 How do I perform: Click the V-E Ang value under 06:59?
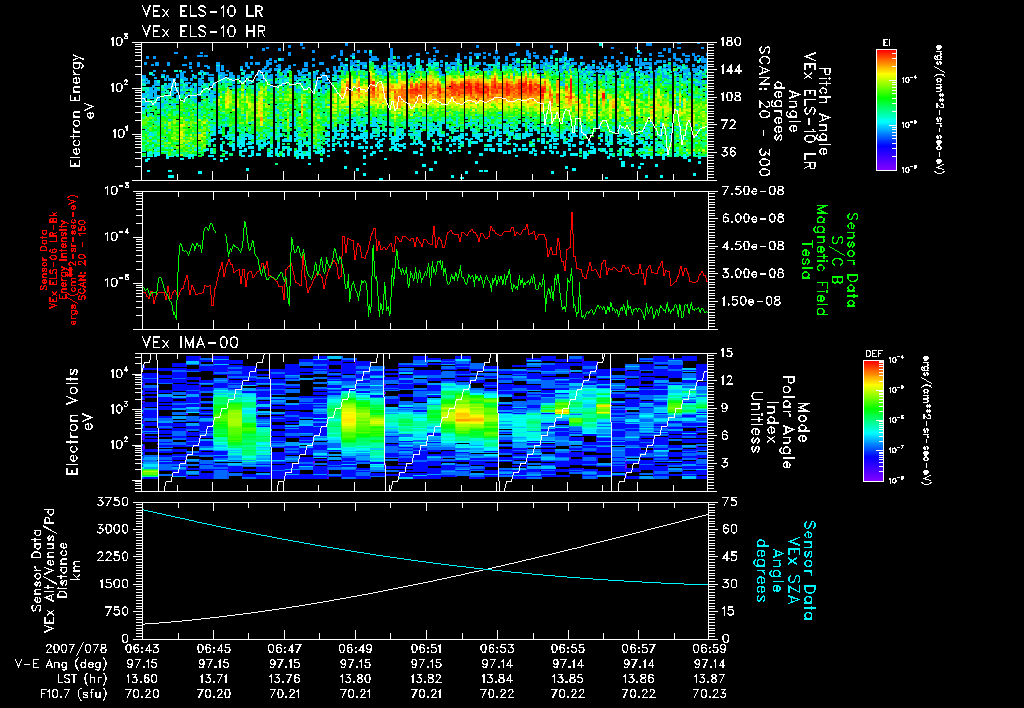pos(709,664)
